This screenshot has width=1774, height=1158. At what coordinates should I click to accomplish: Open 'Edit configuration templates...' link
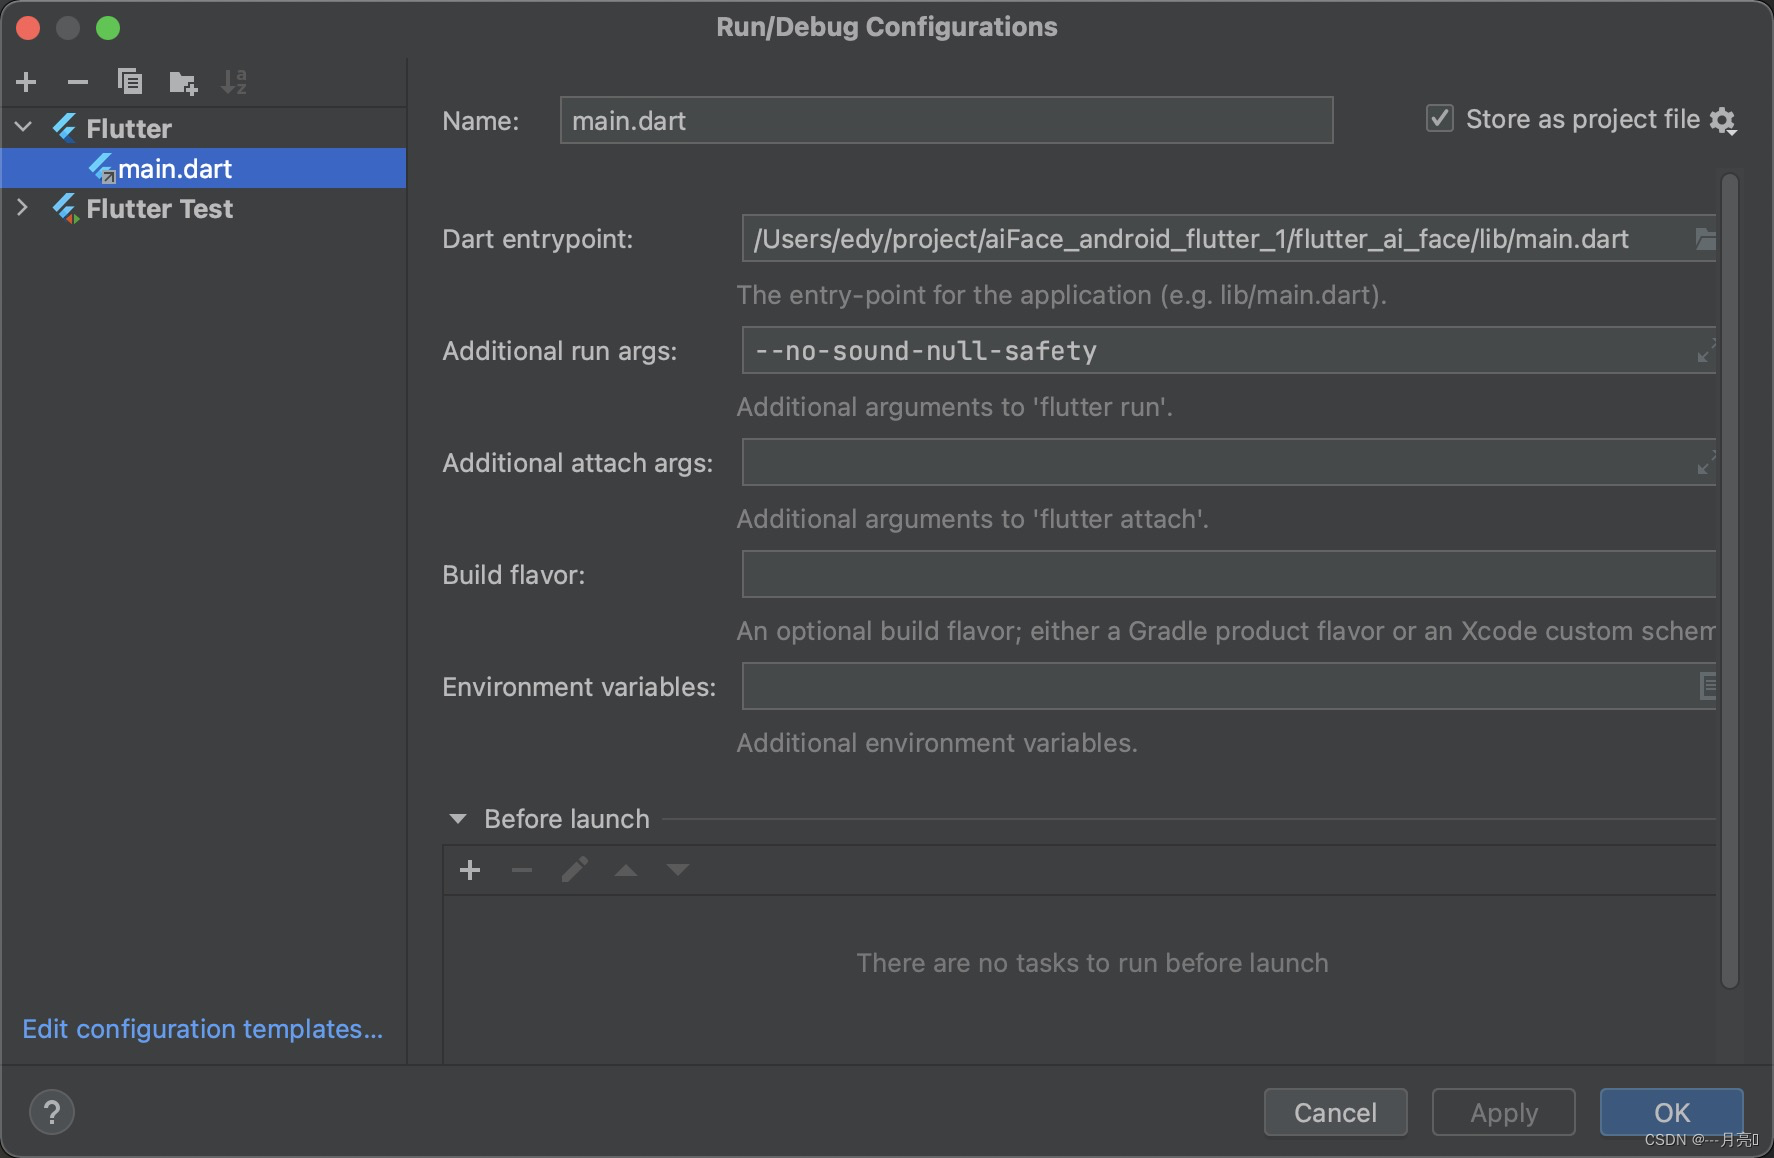tap(203, 1029)
